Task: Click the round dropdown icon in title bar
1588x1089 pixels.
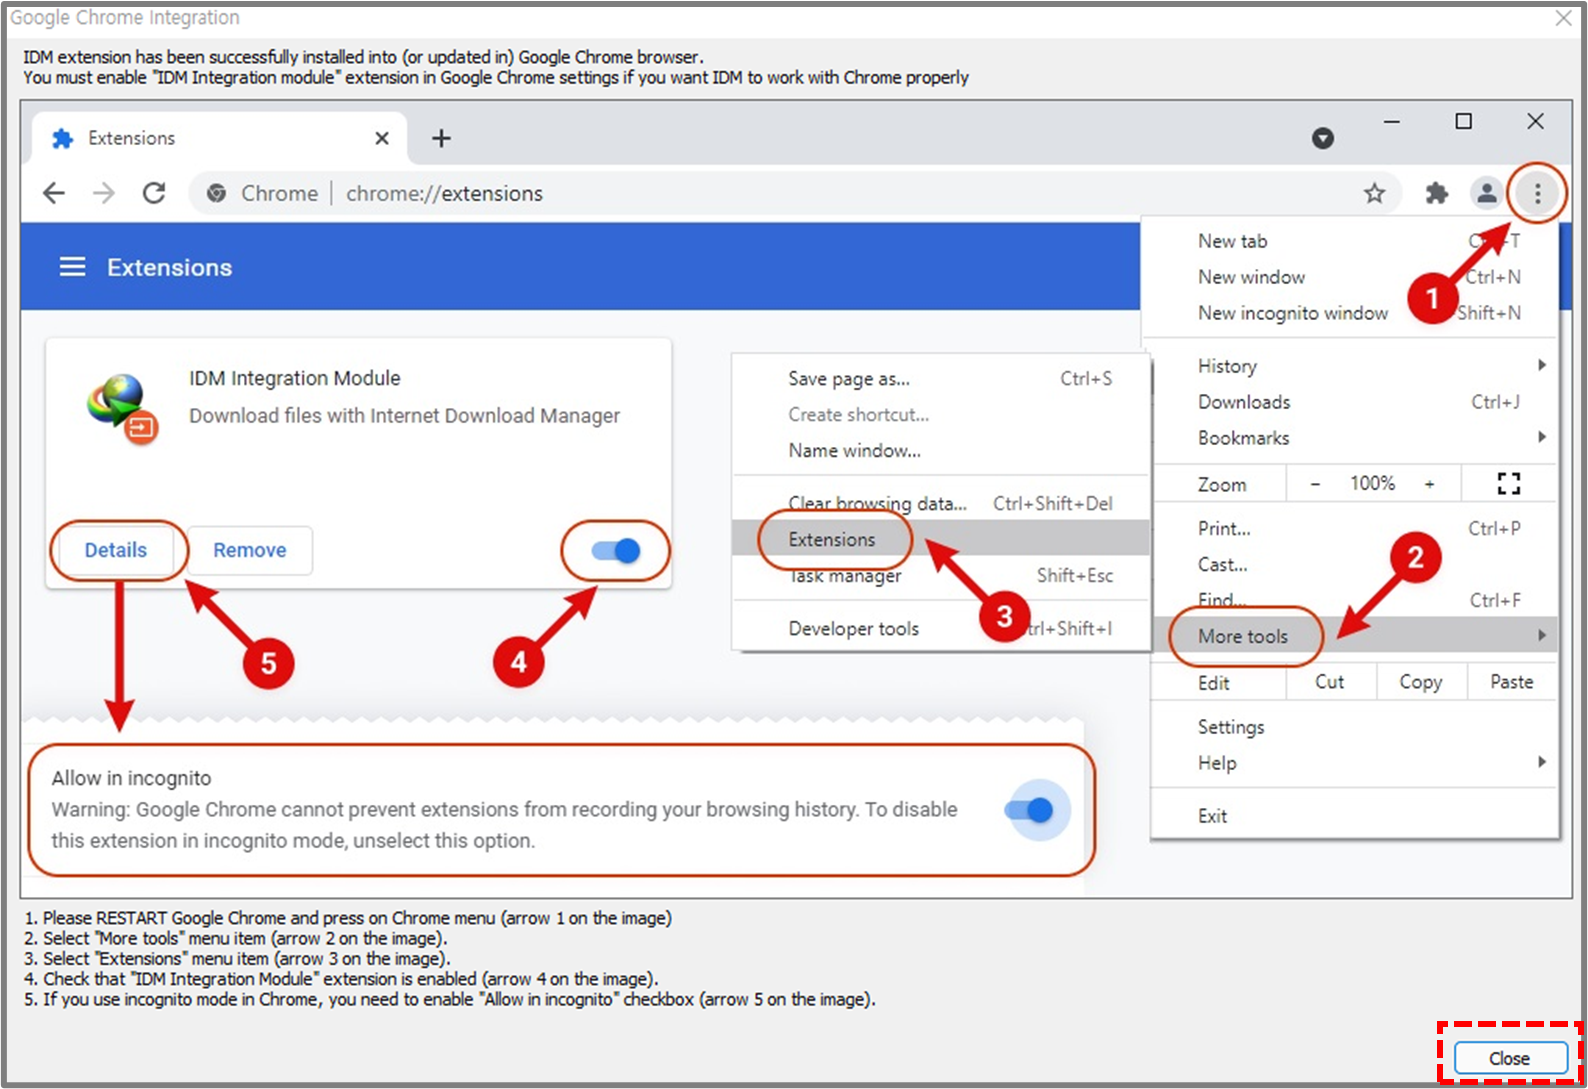Action: pos(1323,138)
